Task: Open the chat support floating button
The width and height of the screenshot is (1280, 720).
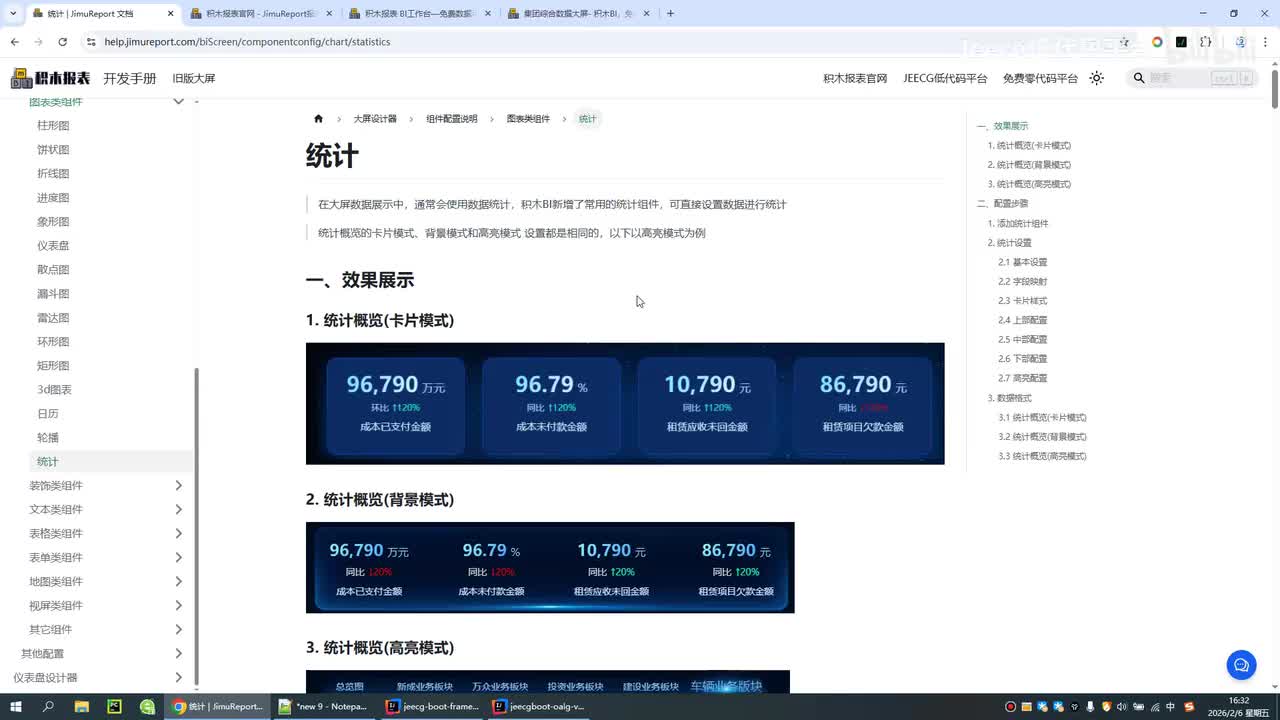Action: pyautogui.click(x=1241, y=664)
